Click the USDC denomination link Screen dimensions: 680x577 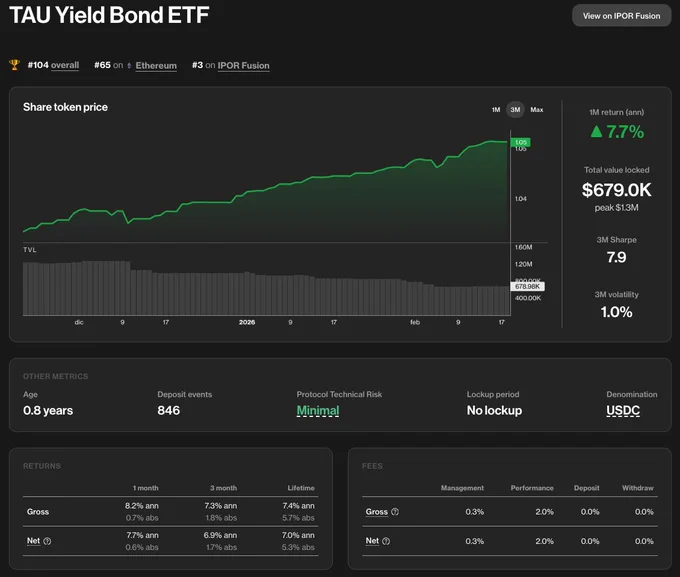click(623, 410)
